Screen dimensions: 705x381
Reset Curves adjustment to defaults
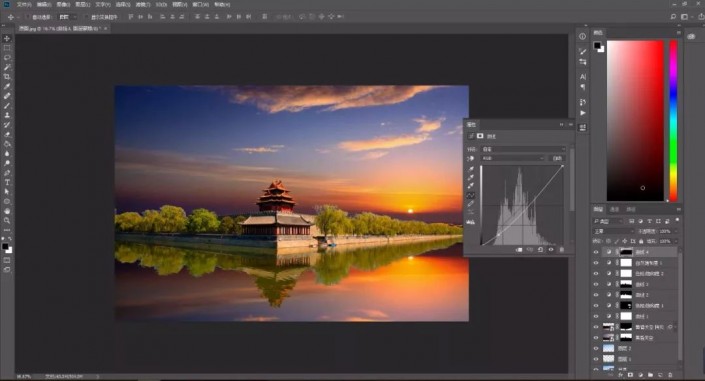540,250
